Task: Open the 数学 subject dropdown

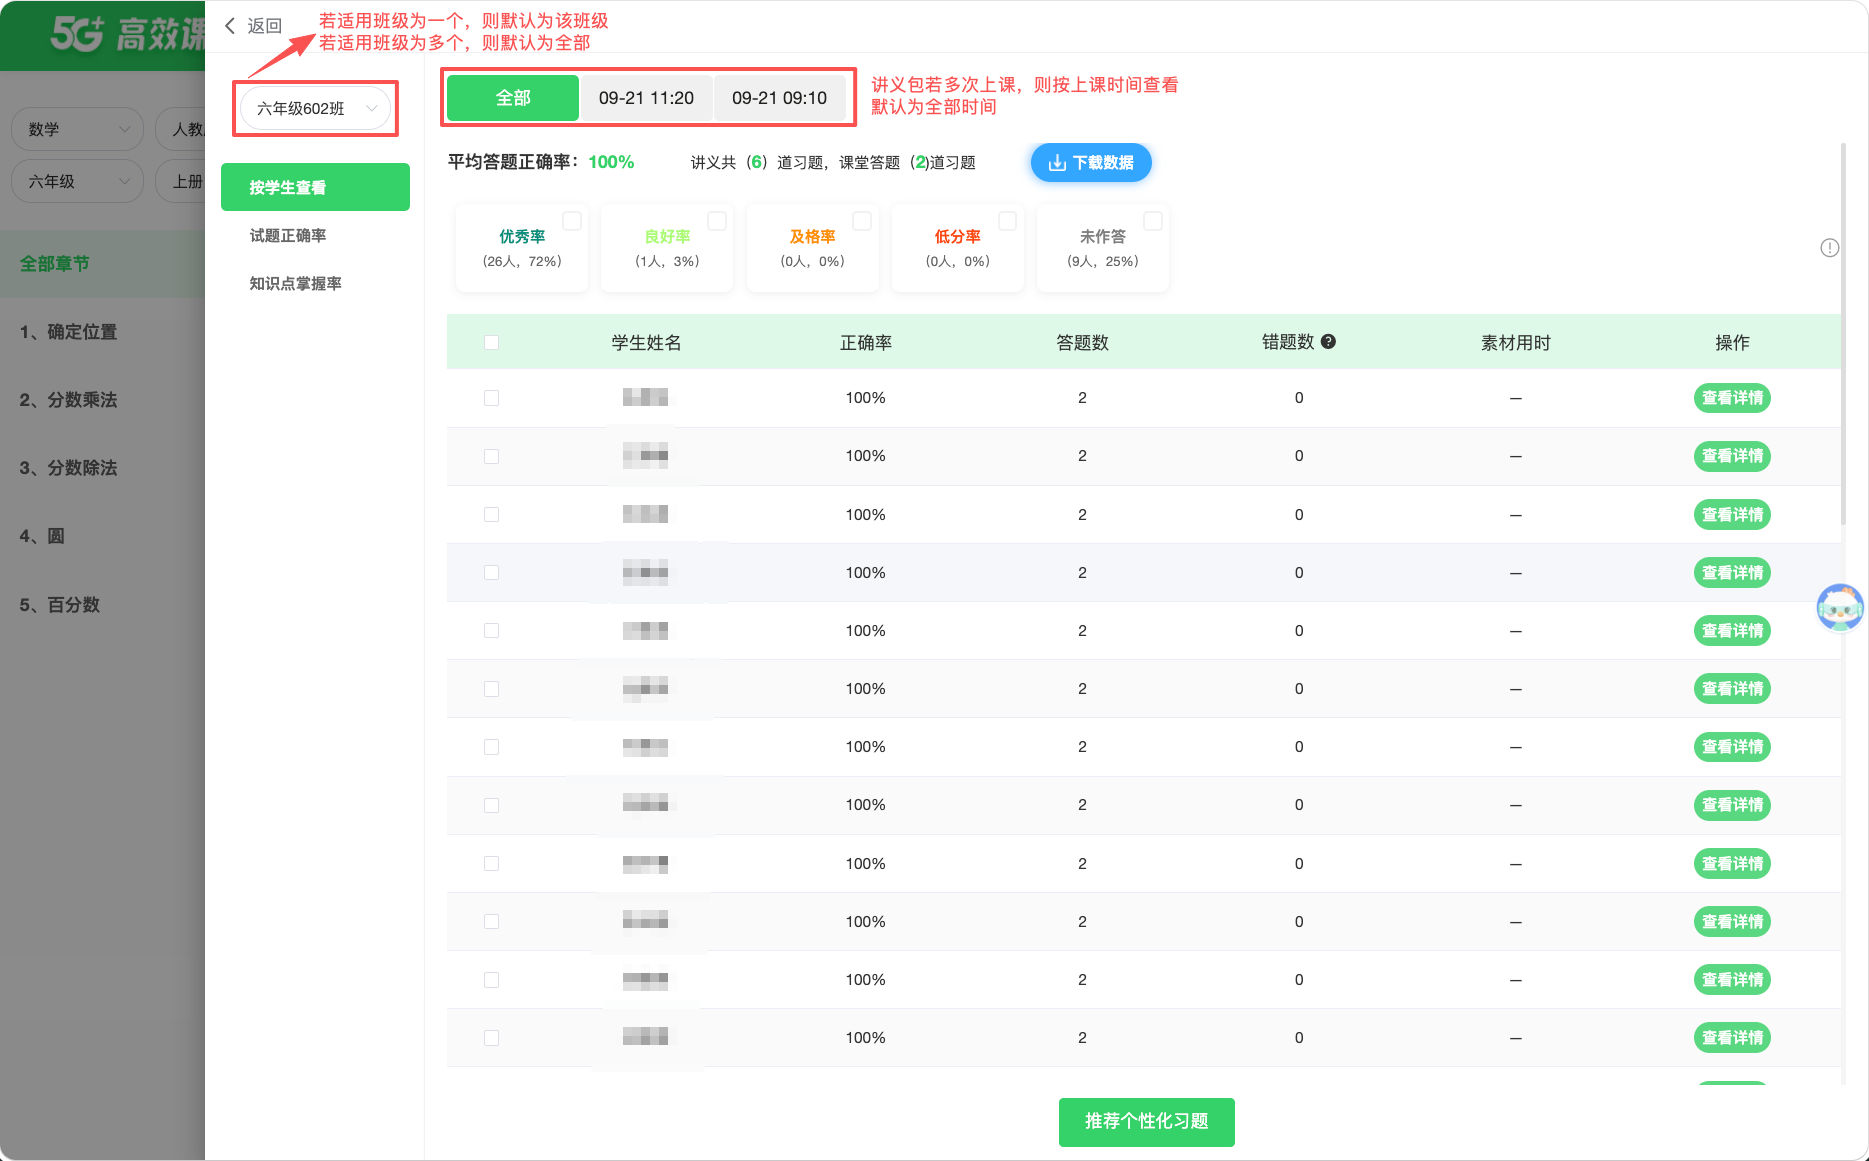Action: point(78,129)
